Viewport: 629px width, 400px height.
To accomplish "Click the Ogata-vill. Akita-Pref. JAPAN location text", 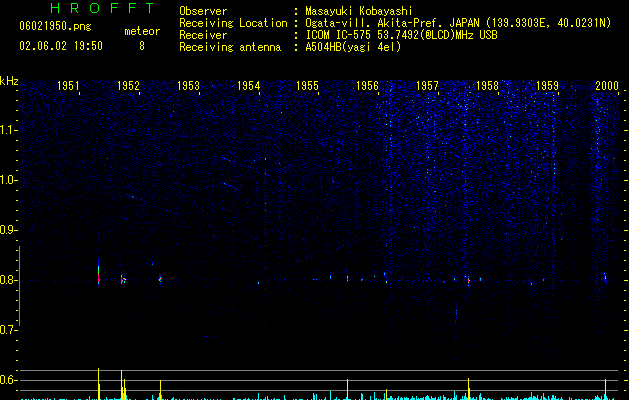I will point(458,23).
